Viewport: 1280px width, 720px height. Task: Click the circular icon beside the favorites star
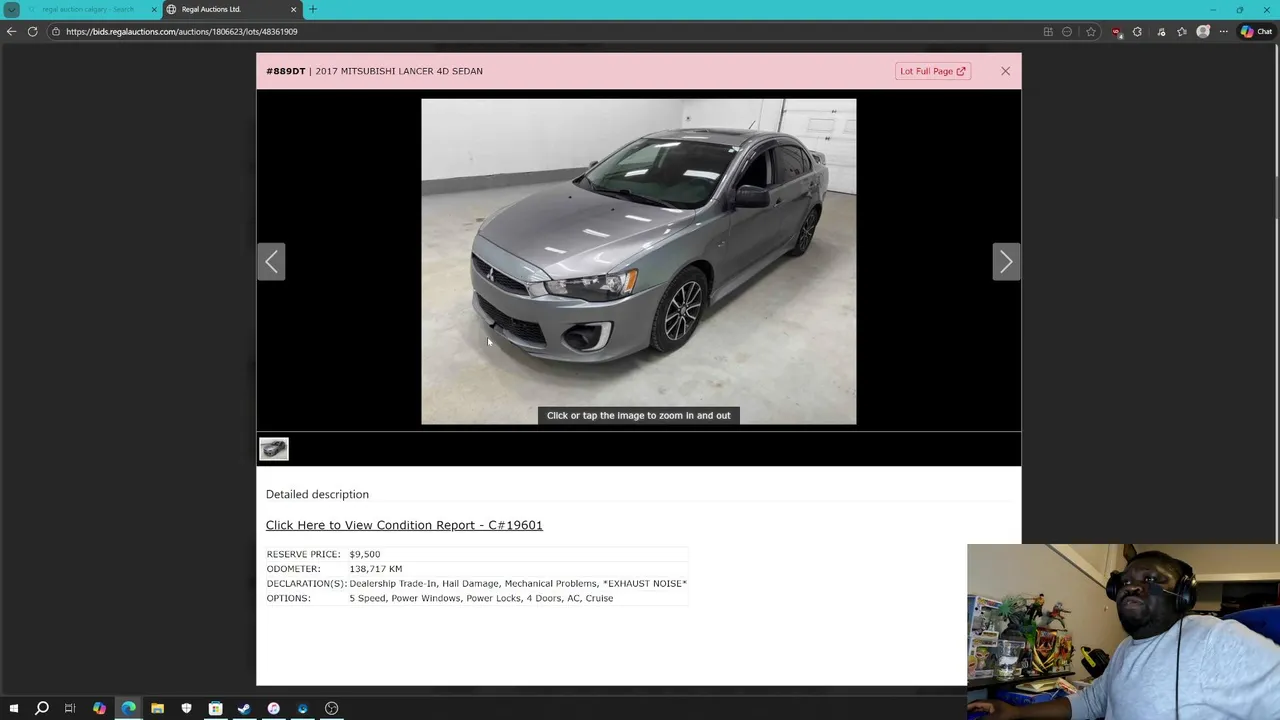1067,31
